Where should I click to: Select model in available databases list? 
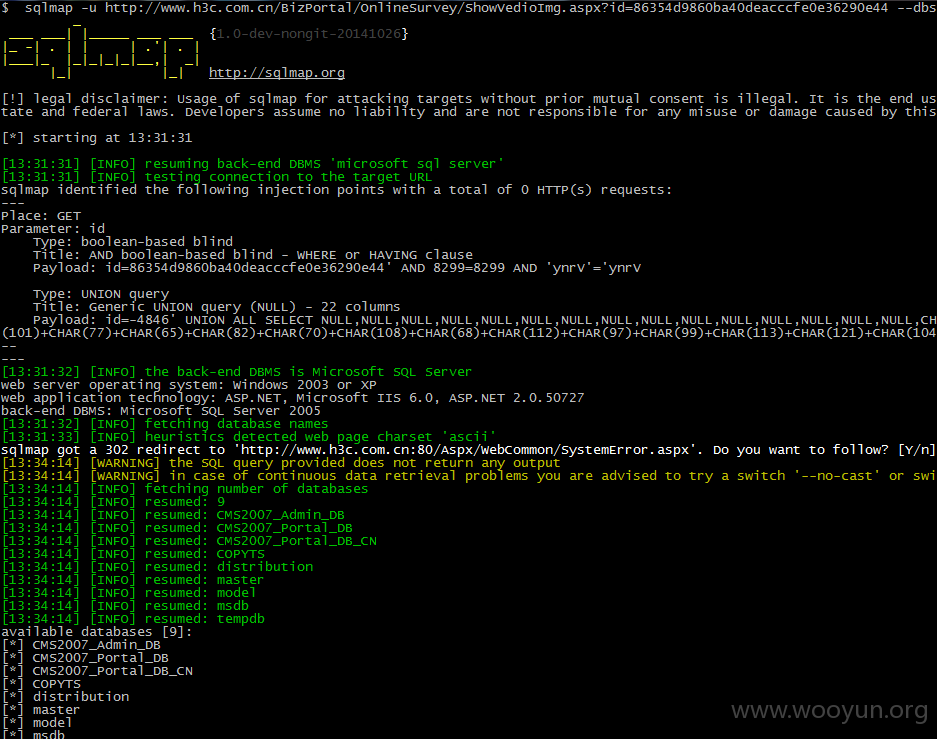pyautogui.click(x=53, y=723)
